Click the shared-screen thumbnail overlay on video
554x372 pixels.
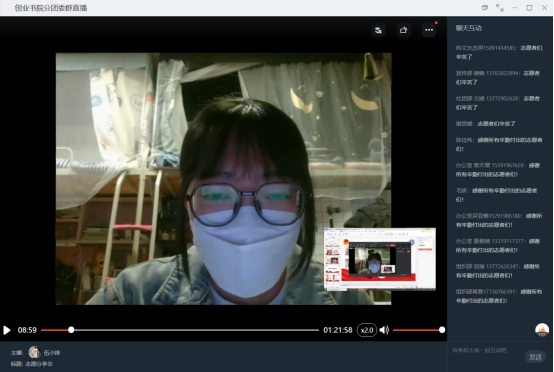(x=380, y=259)
